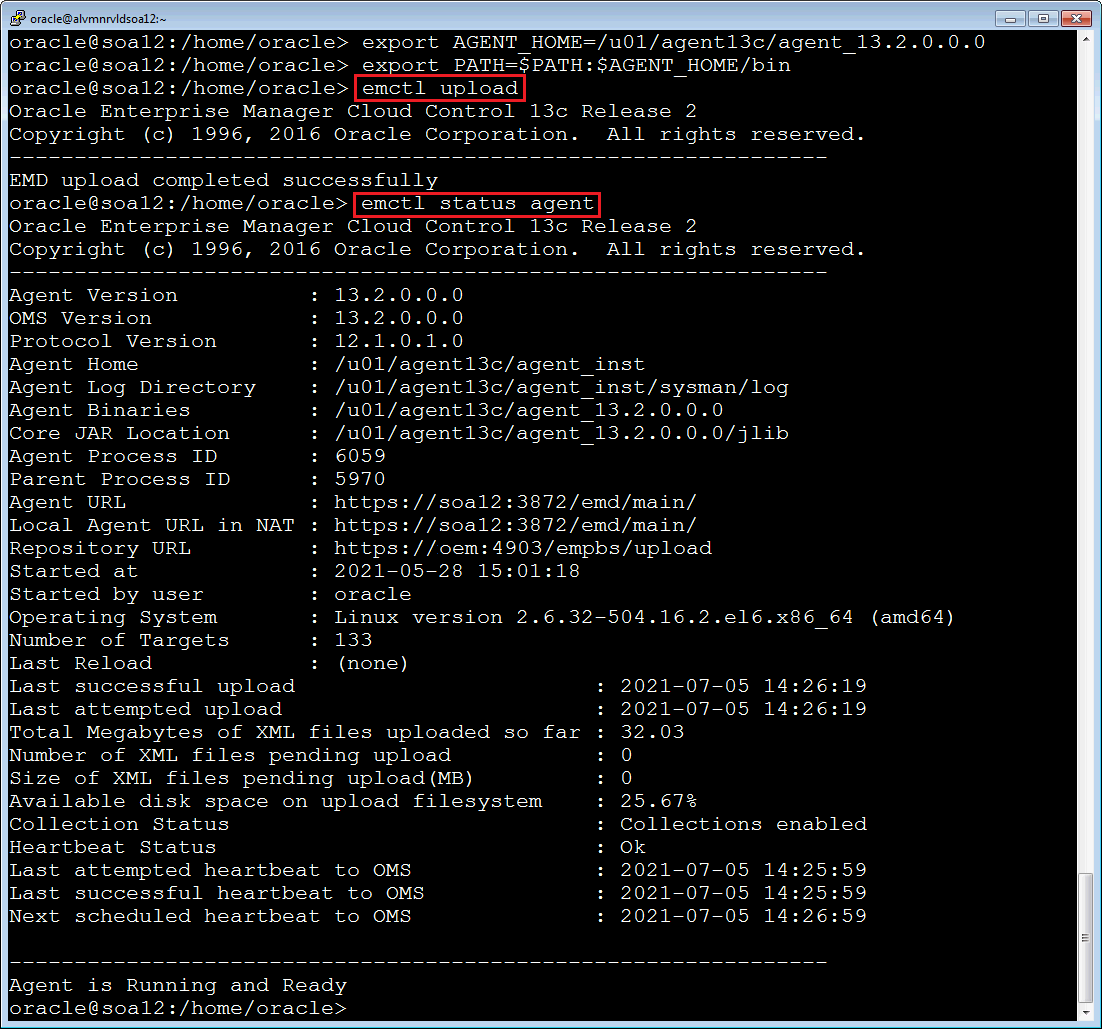Click the Local Agent URL in NAT value
Screen dimensions: 1102x1029
point(514,525)
